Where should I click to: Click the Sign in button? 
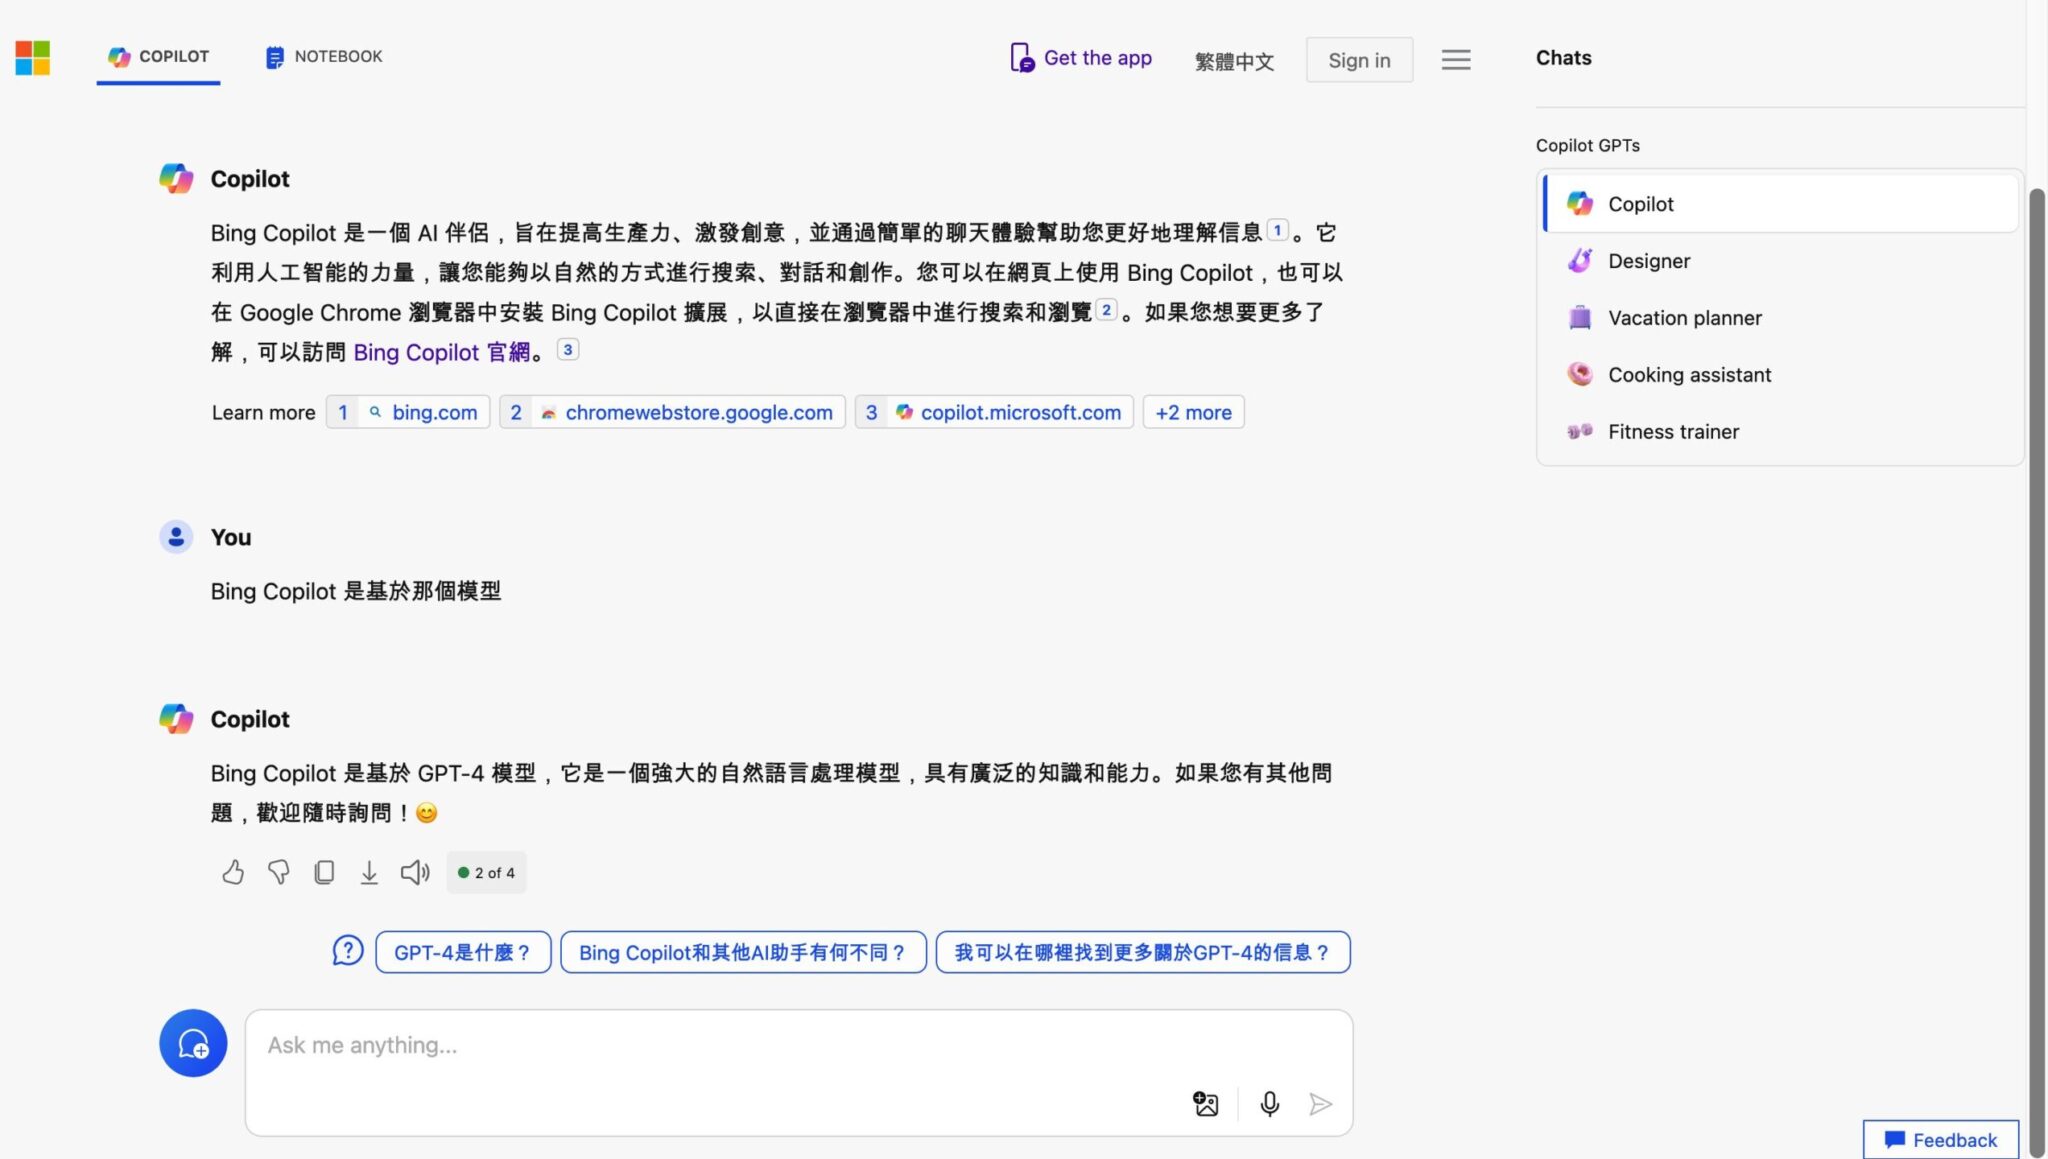pyautogui.click(x=1358, y=60)
